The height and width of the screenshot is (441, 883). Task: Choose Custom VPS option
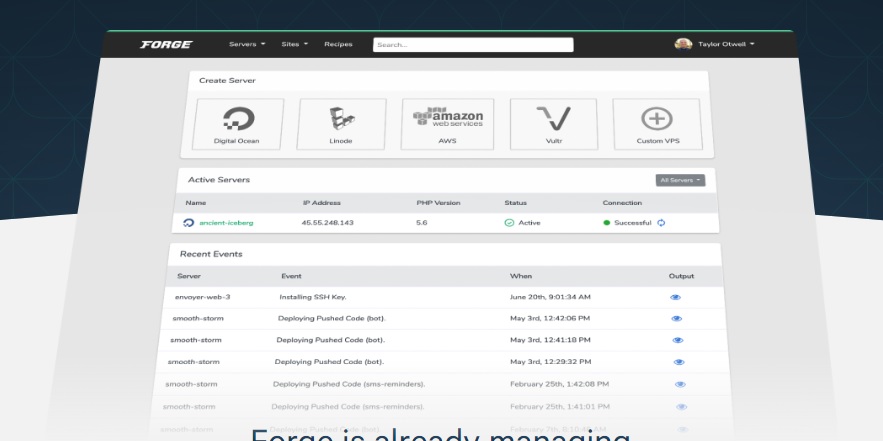tap(658, 124)
